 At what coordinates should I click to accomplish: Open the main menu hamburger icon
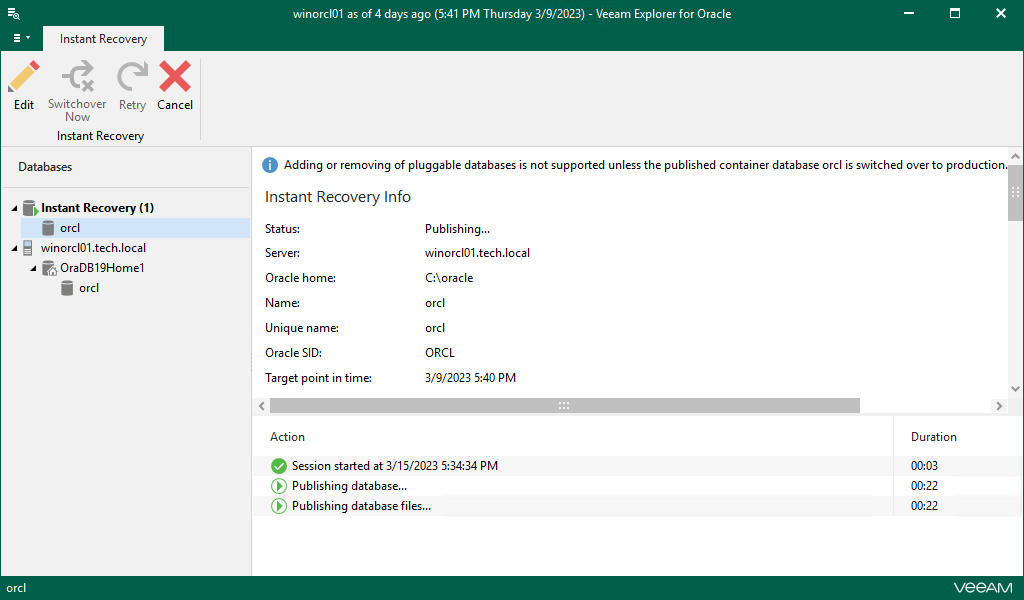21,39
